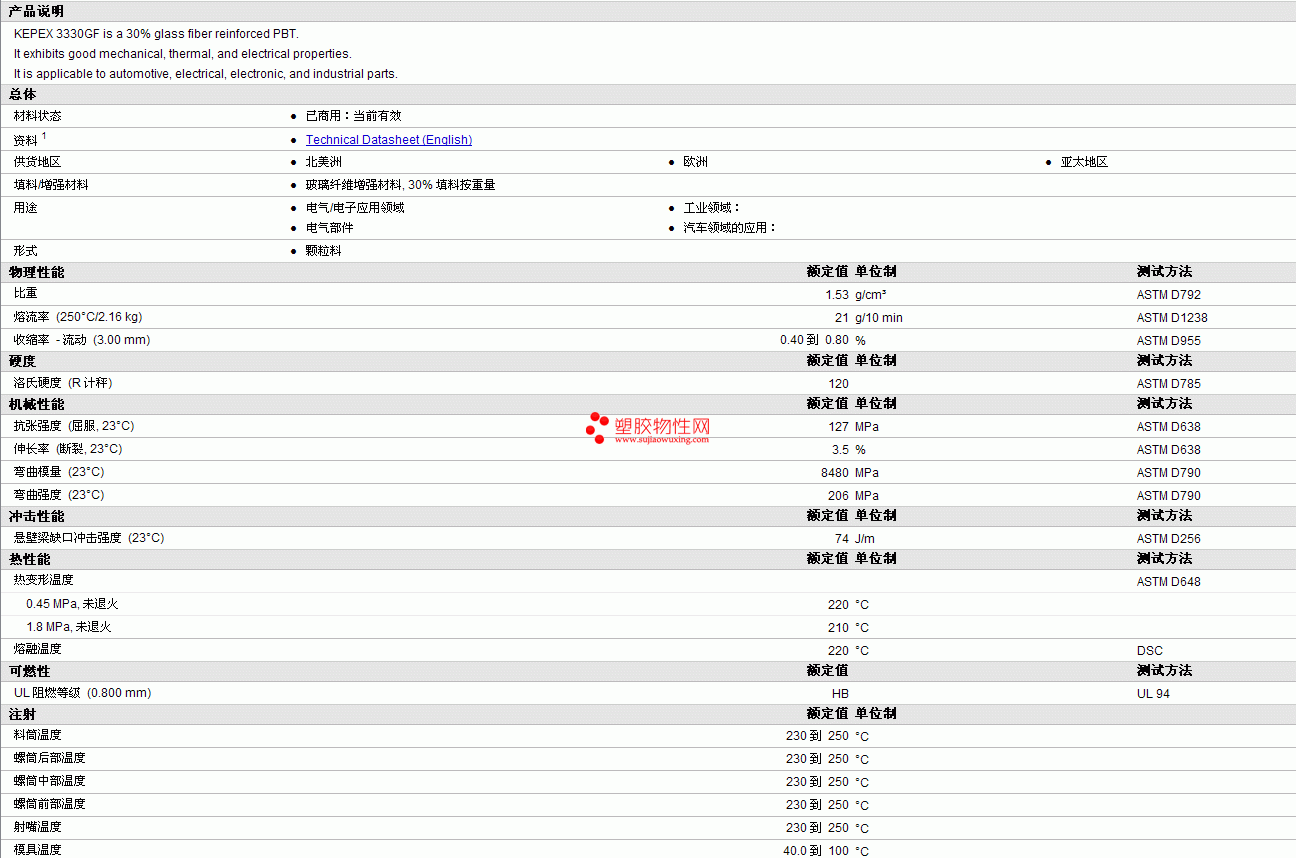The width and height of the screenshot is (1296, 858).
Task: Click the 填料/增强材料 row label
Action: pyautogui.click(x=50, y=185)
